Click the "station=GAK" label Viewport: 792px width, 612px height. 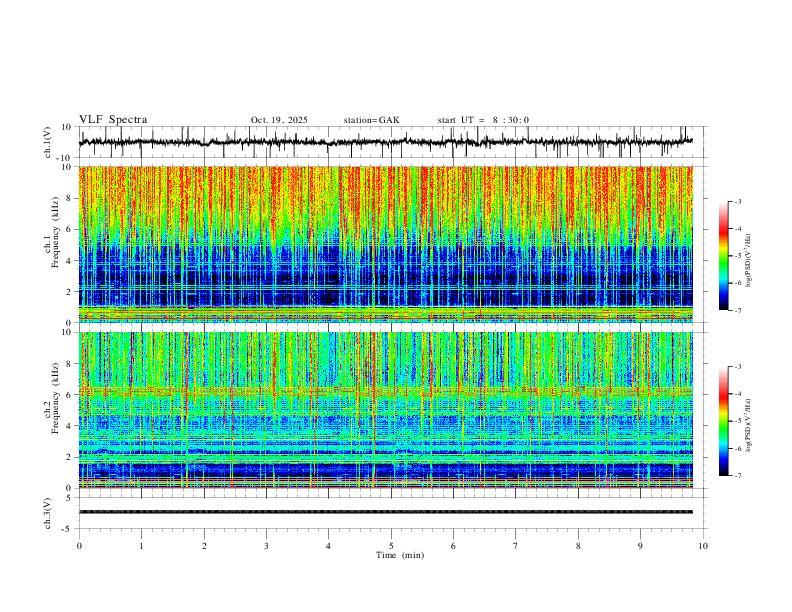371,120
